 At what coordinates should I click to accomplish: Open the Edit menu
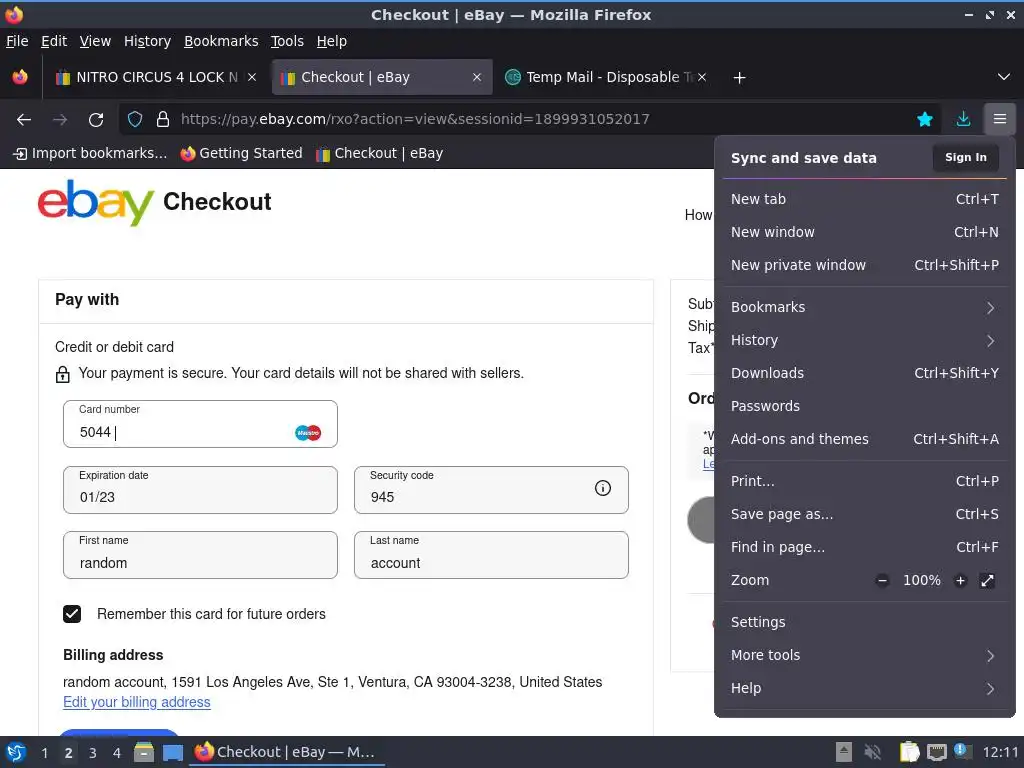54,41
